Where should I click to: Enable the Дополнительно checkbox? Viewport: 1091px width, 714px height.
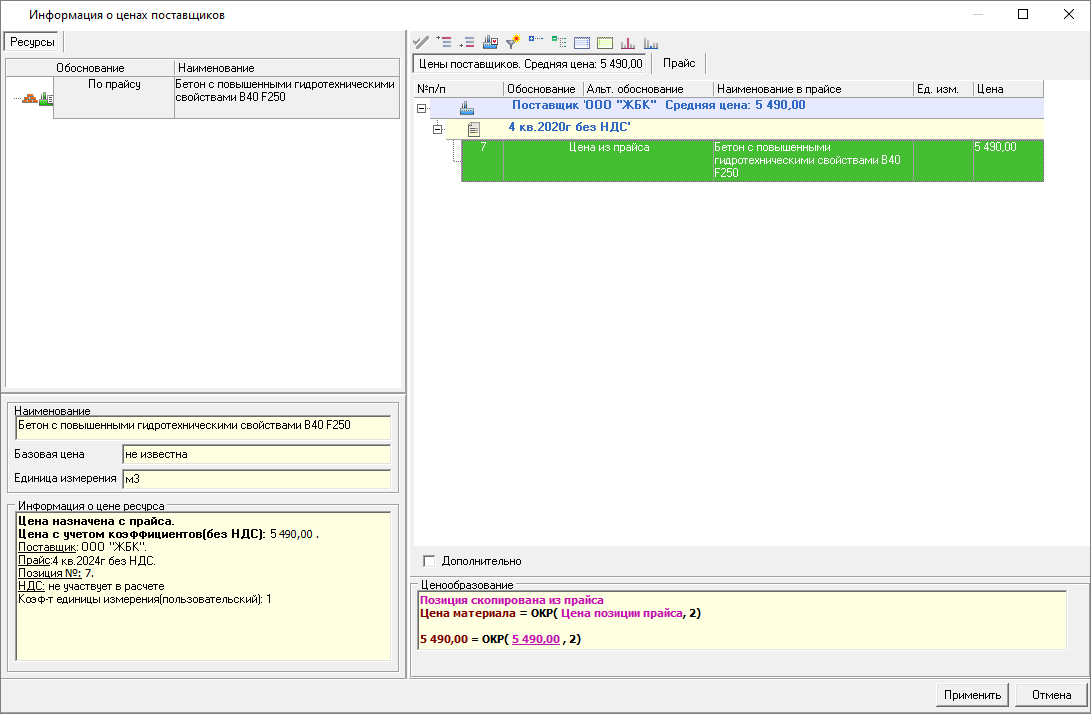click(430, 561)
